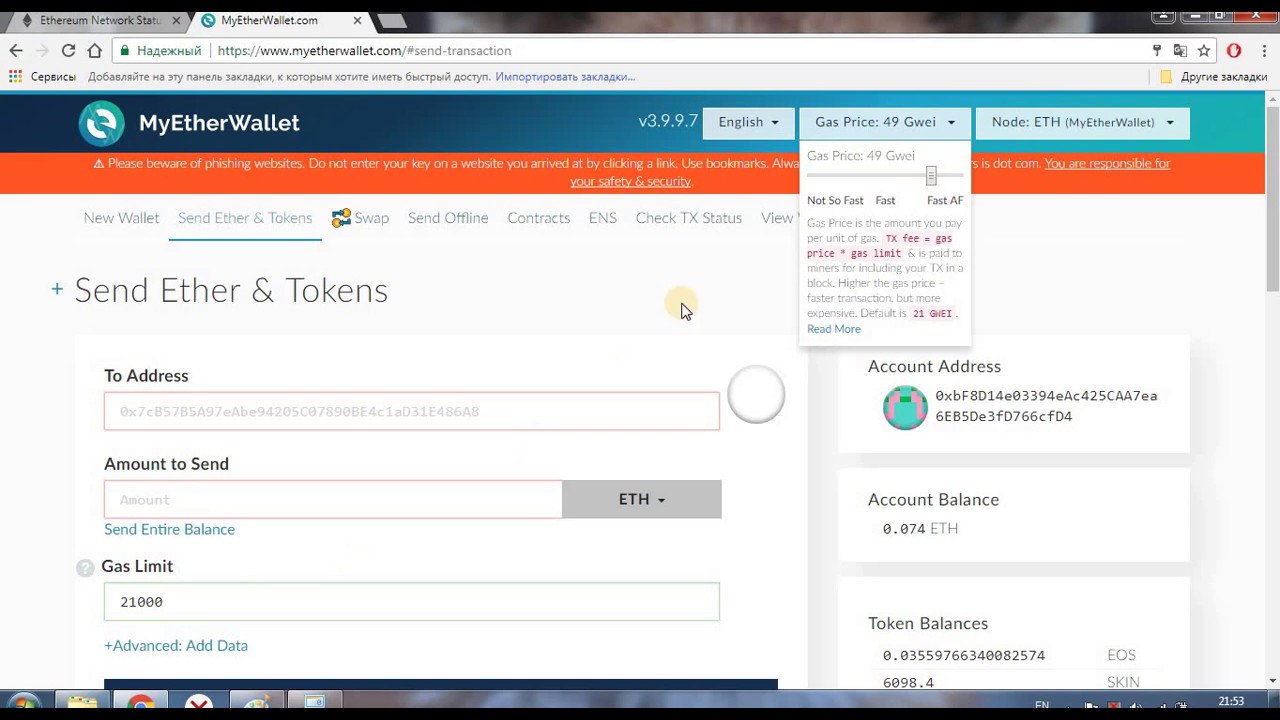Image resolution: width=1280 pixels, height=720 pixels.
Task: Open the Check TX Status tab
Action: [688, 218]
